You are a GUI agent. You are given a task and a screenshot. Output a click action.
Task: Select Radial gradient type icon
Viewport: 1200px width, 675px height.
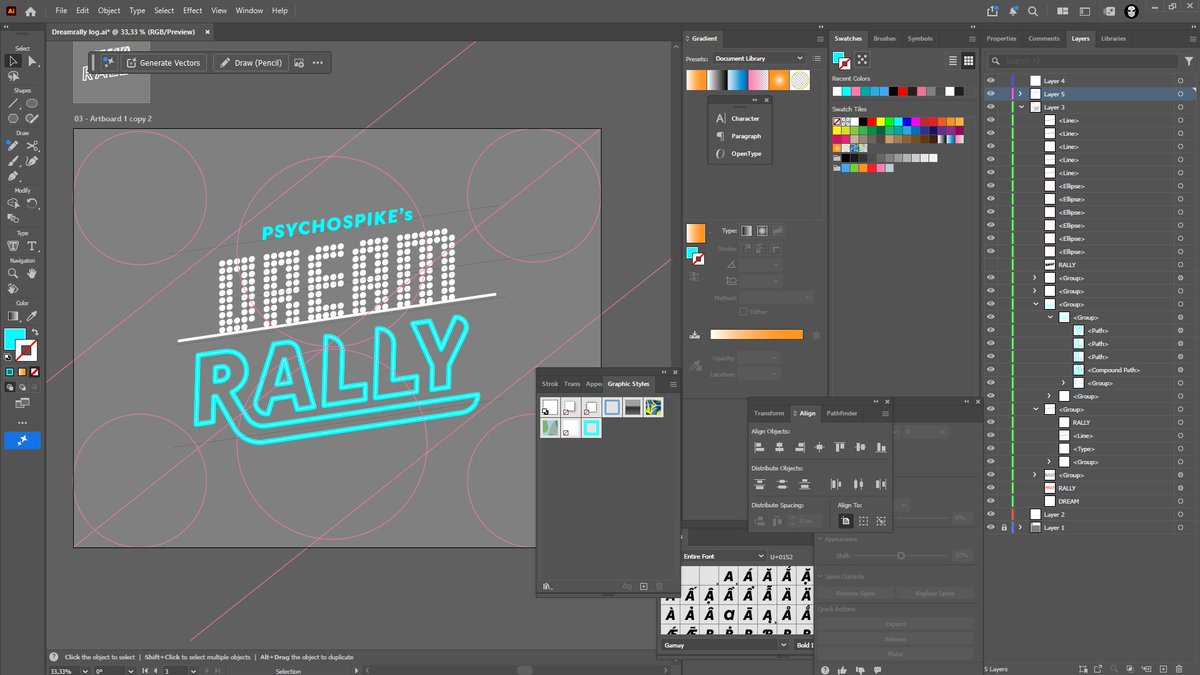762,231
